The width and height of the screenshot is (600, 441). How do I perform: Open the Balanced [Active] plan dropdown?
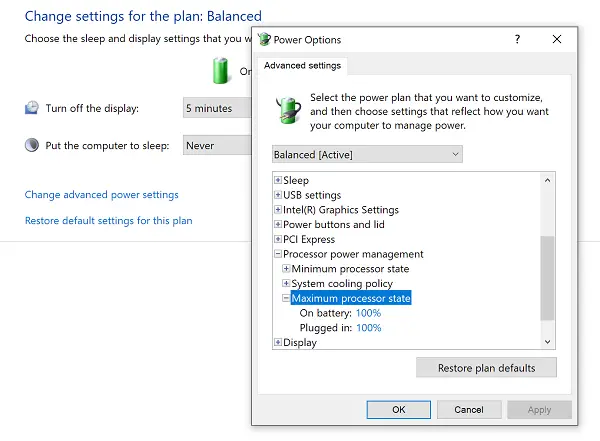point(367,154)
